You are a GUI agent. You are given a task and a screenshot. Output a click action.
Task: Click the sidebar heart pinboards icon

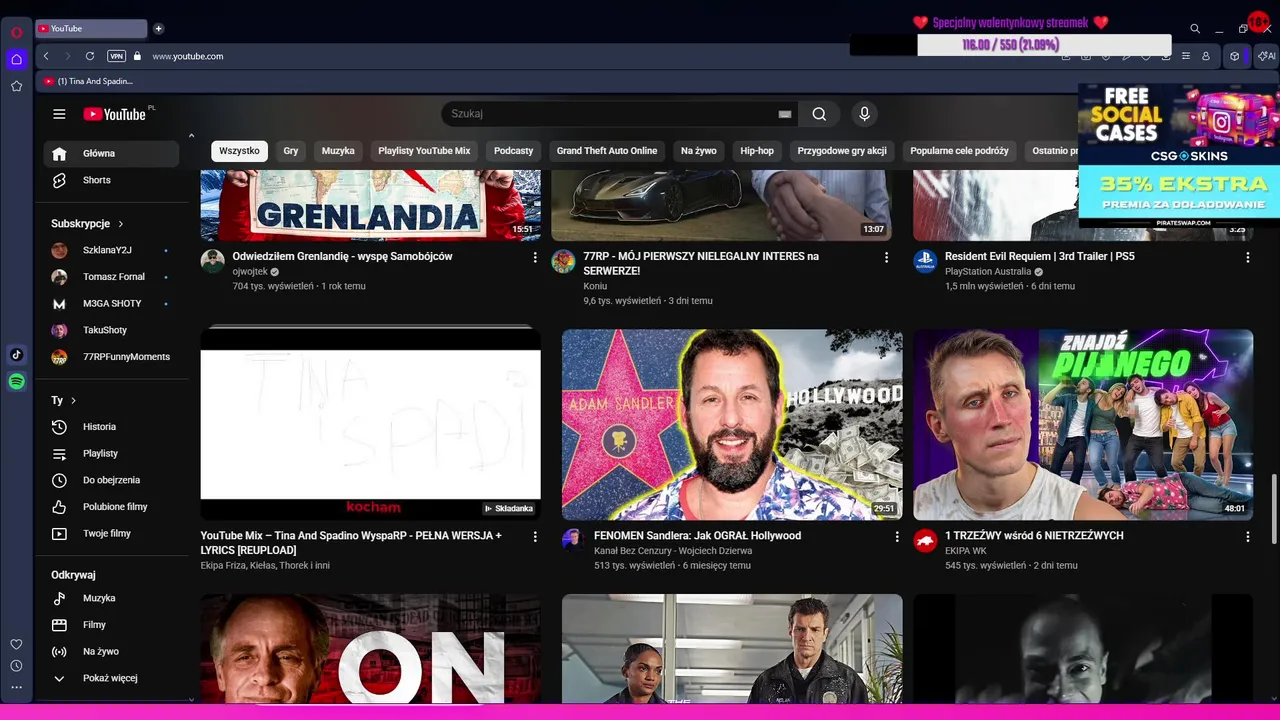(x=16, y=644)
